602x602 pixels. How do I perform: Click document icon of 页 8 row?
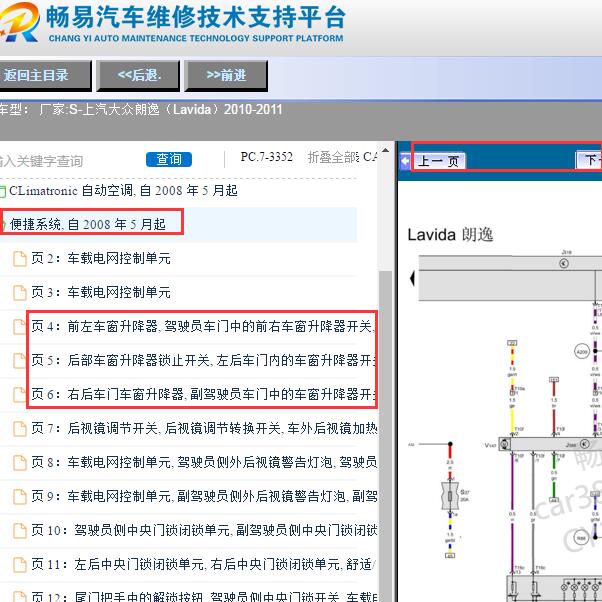point(20,463)
